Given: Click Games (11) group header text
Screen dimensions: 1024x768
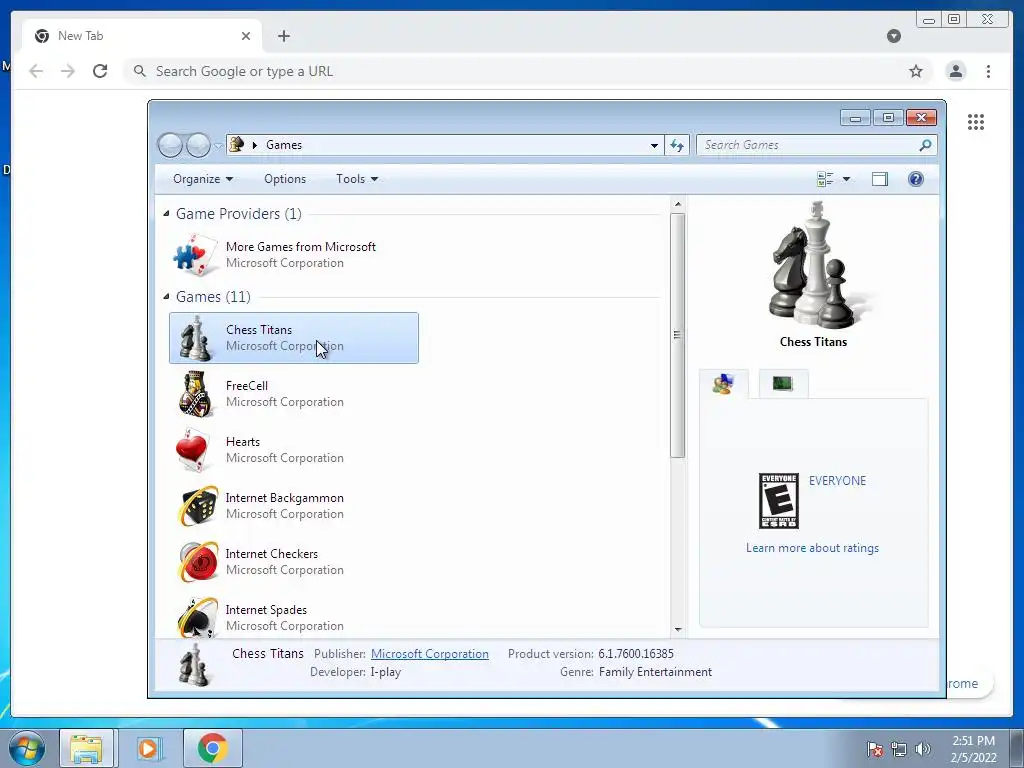Looking at the screenshot, I should [213, 296].
